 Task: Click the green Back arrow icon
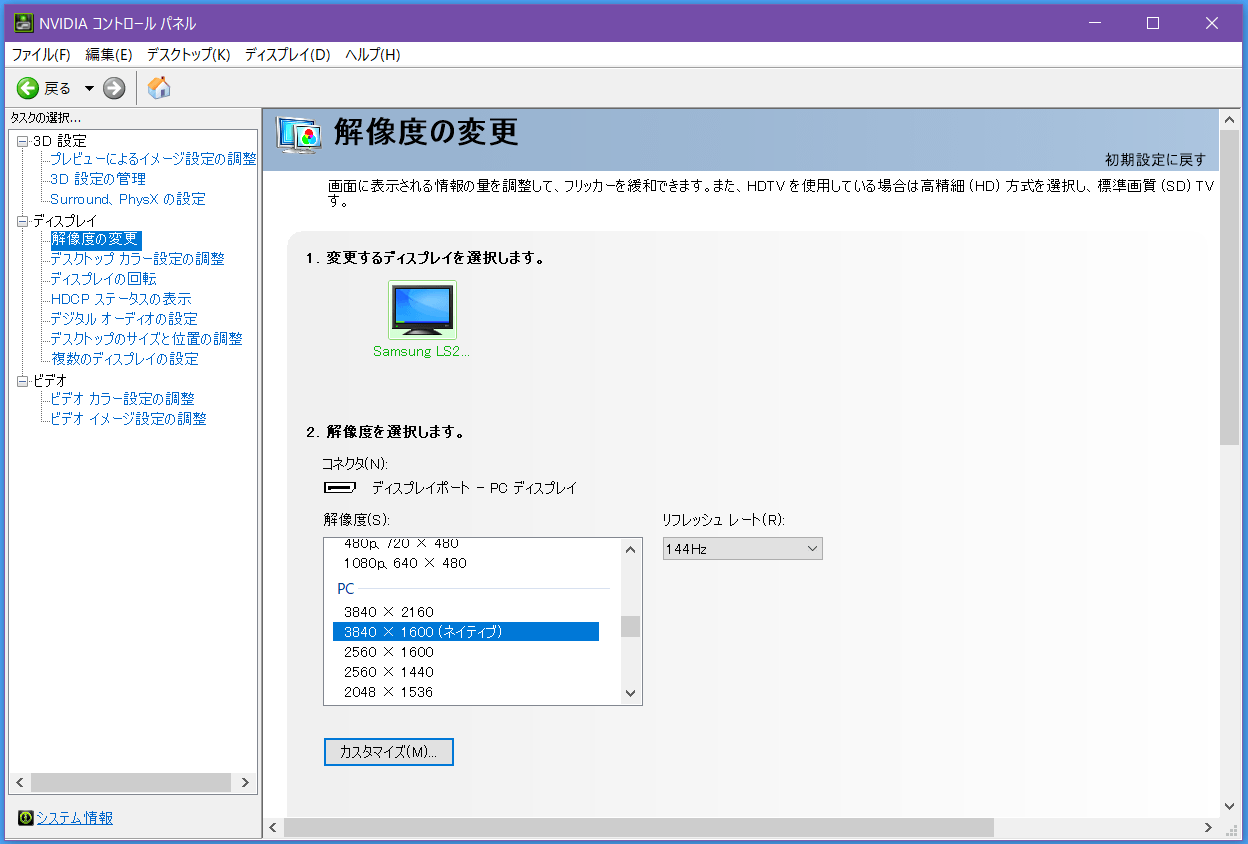pos(28,88)
